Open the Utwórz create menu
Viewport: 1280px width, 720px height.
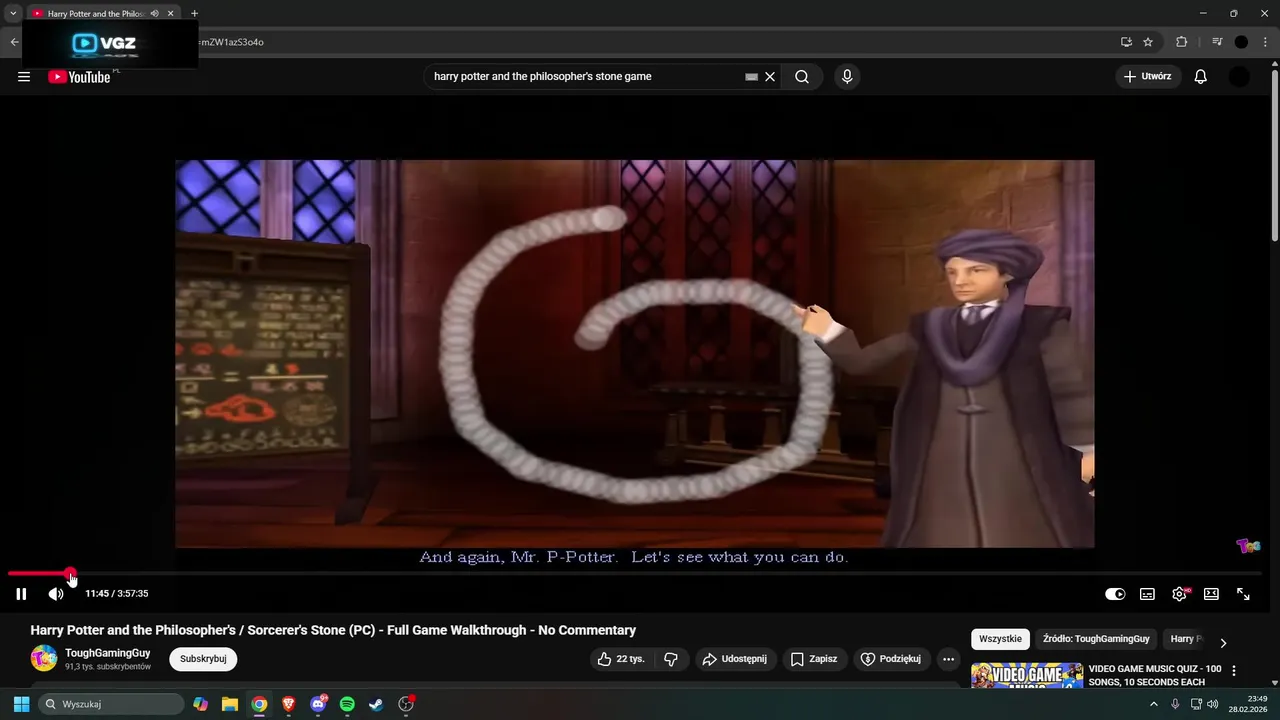(x=1147, y=76)
